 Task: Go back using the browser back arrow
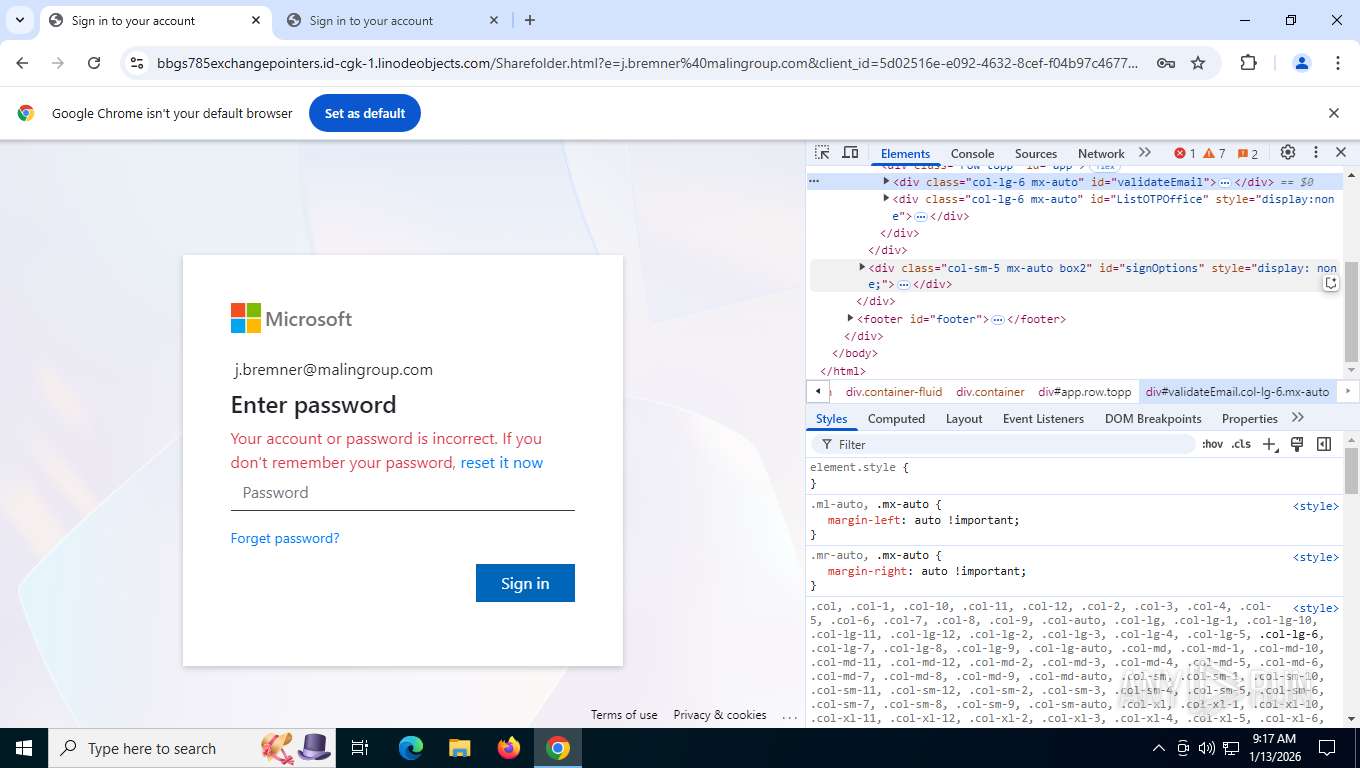(x=23, y=63)
